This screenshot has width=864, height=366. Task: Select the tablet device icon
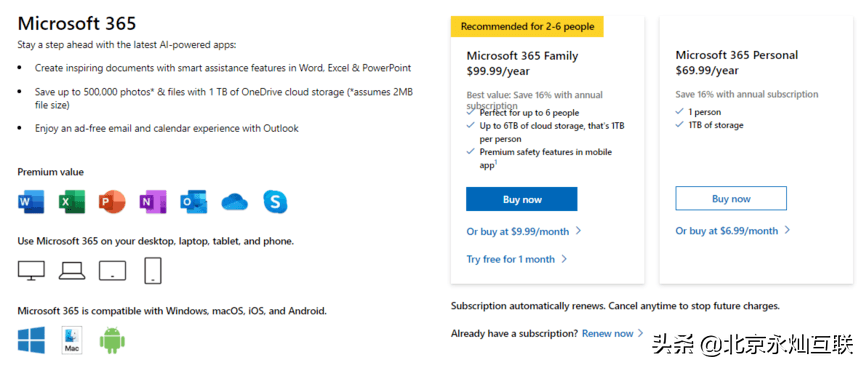point(112,271)
